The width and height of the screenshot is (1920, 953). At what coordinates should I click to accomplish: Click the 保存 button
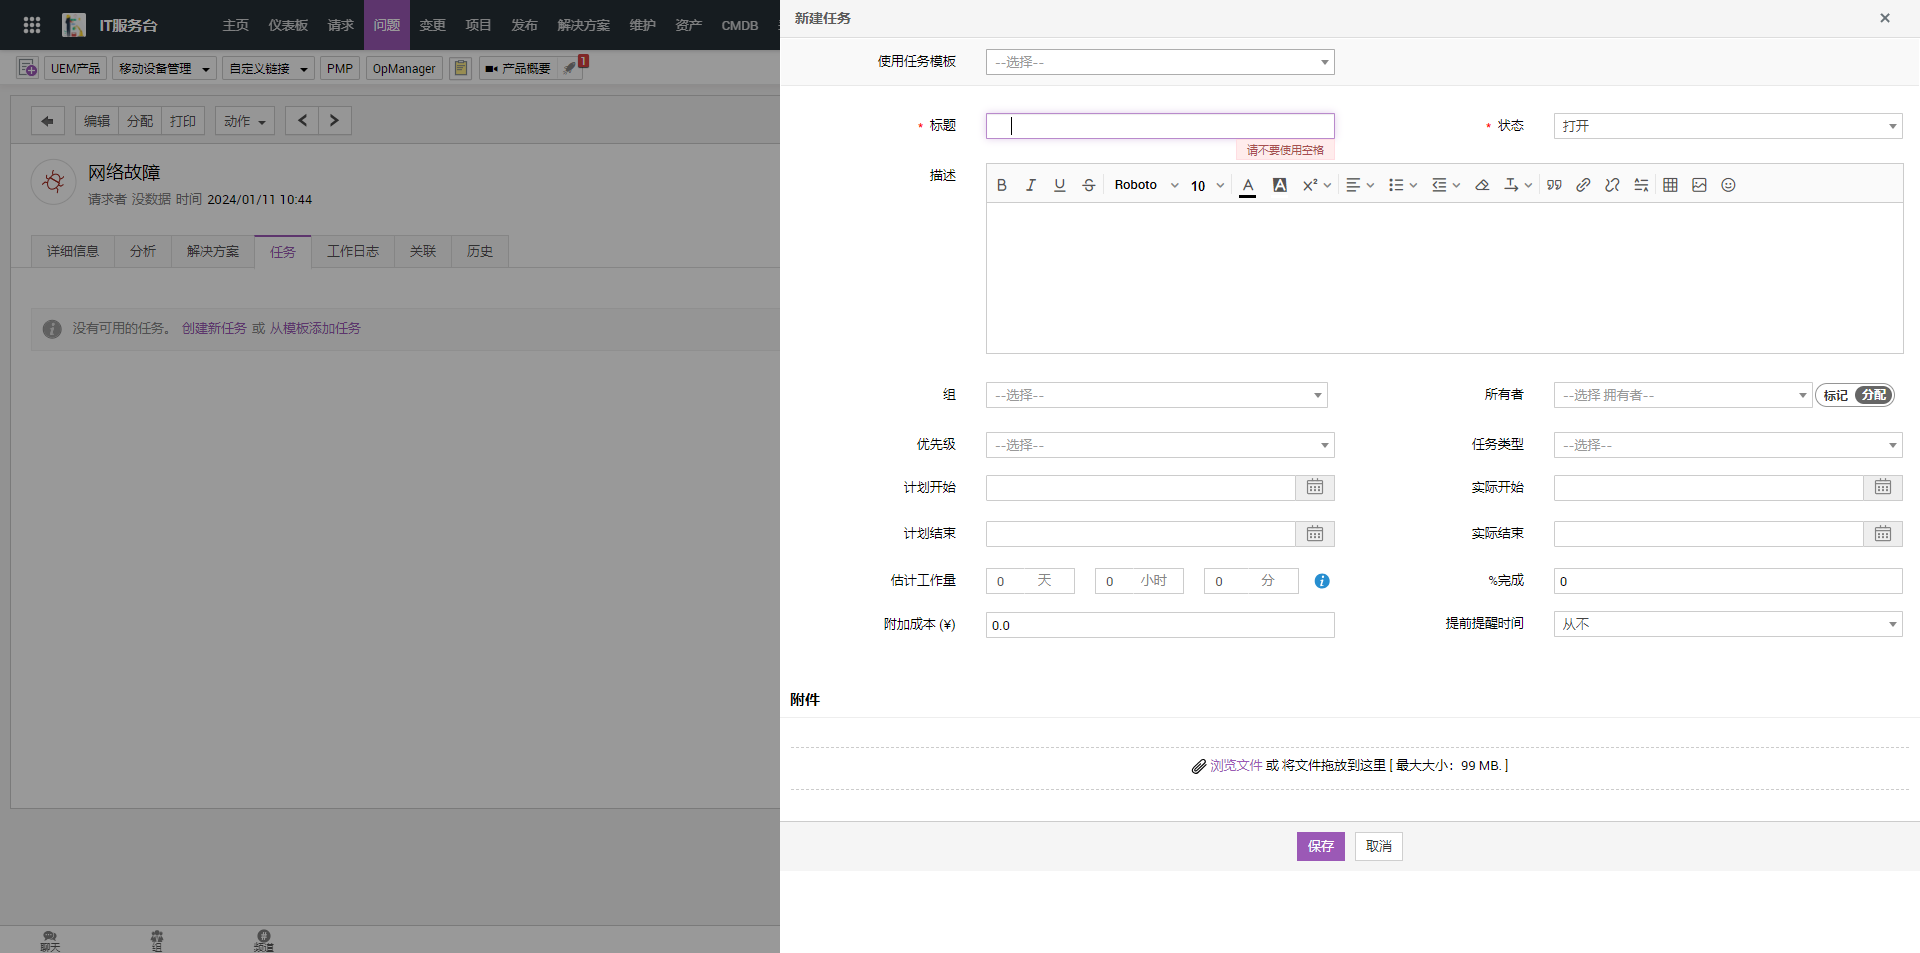coord(1320,846)
